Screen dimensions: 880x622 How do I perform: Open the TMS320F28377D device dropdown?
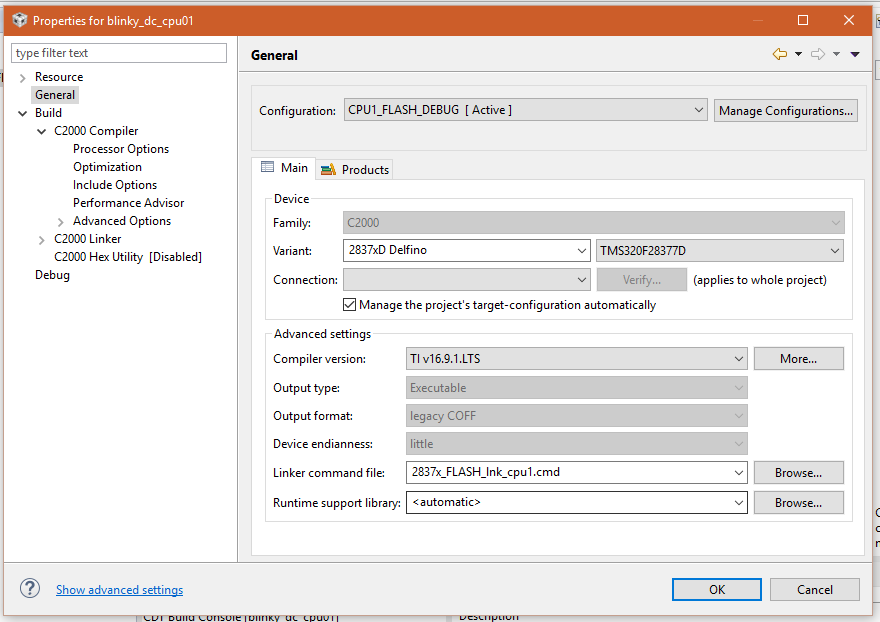click(719, 250)
